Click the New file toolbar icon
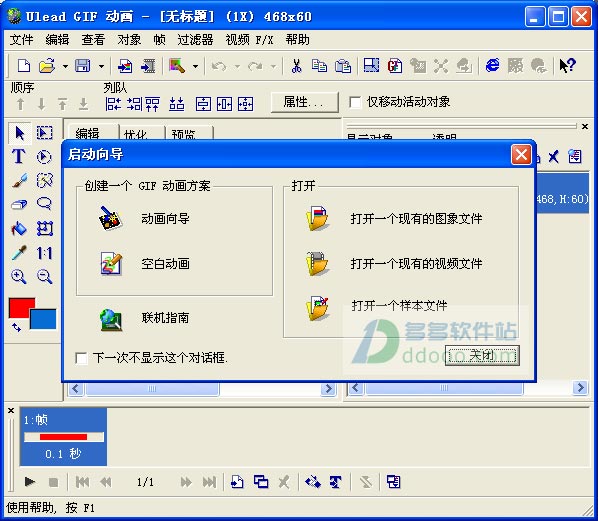This screenshot has width=598, height=521. [x=24, y=66]
